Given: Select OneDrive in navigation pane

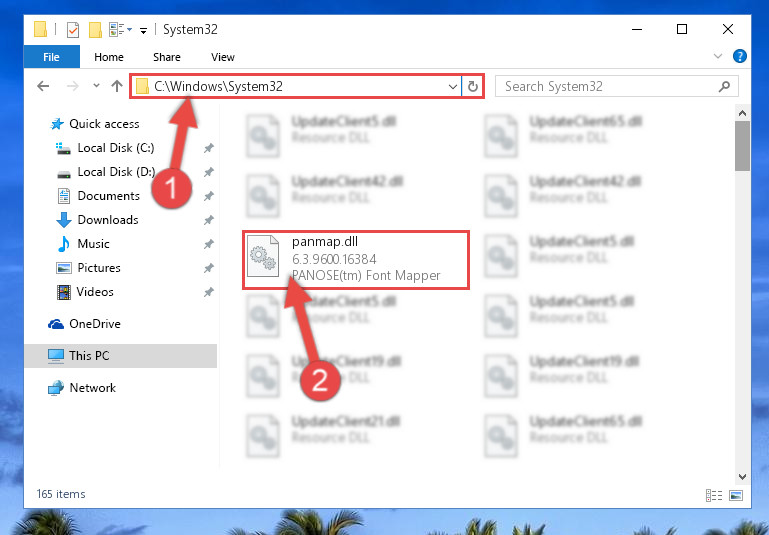Looking at the screenshot, I should pos(84,324).
